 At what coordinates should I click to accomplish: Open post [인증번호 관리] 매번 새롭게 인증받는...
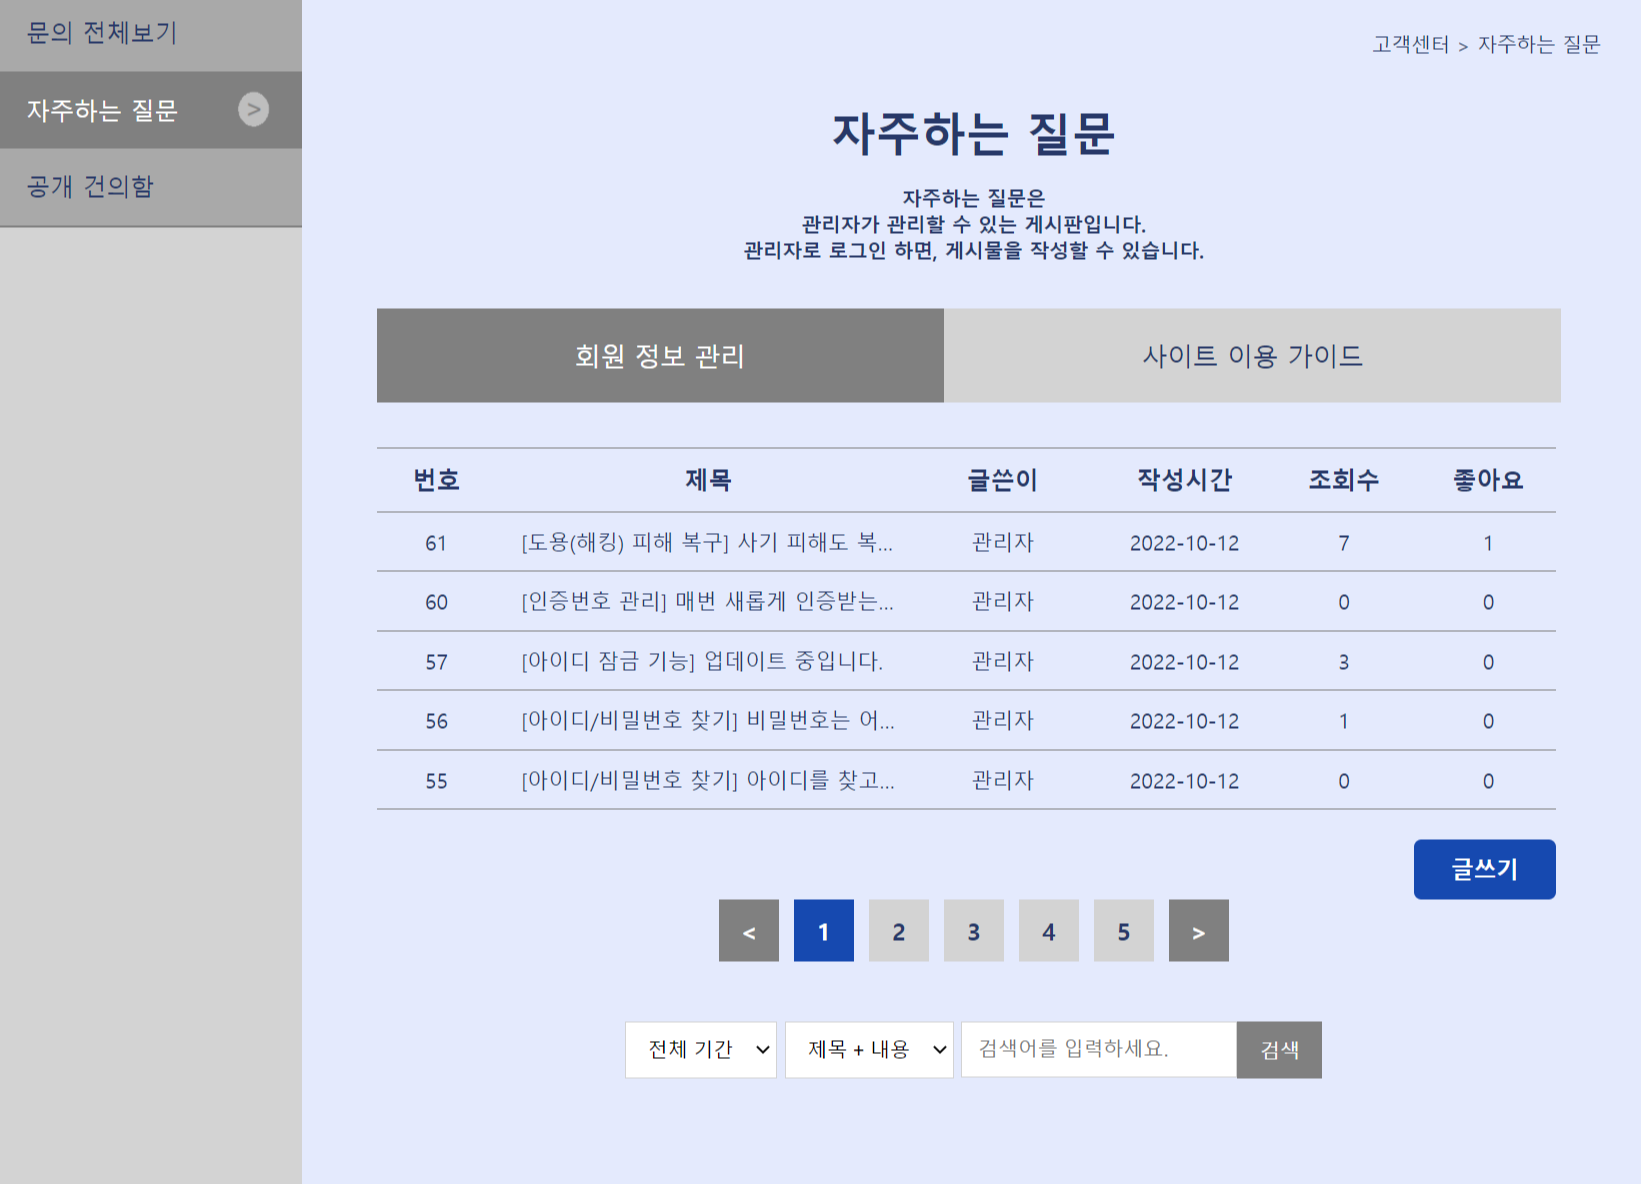(707, 601)
